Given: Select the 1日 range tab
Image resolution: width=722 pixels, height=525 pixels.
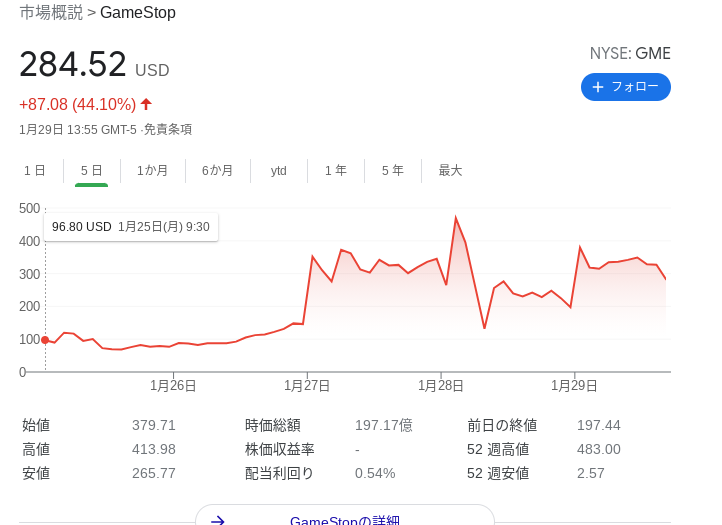Looking at the screenshot, I should click(x=35, y=170).
